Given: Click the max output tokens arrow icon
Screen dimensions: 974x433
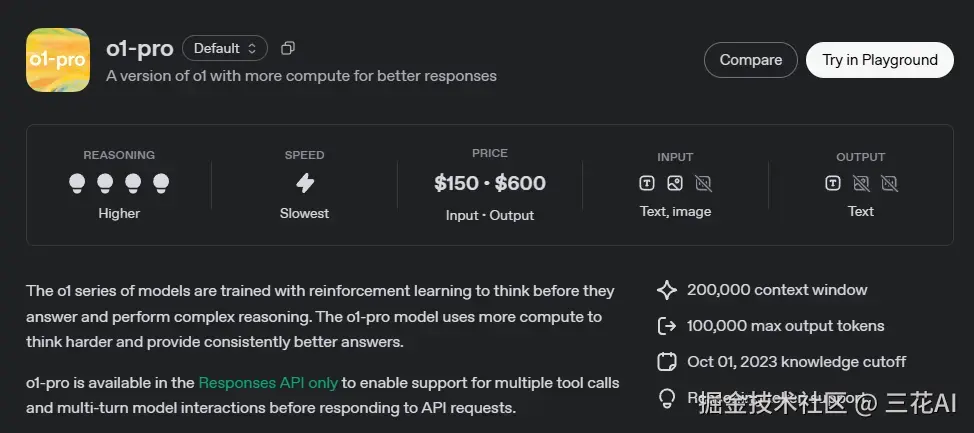Looking at the screenshot, I should pyautogui.click(x=667, y=326).
